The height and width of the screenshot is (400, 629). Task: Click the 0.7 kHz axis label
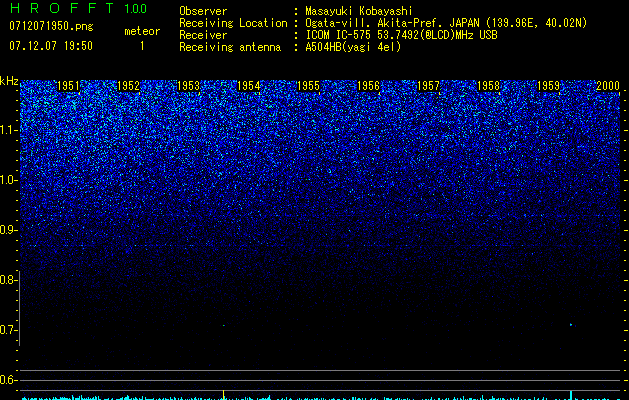(7, 330)
